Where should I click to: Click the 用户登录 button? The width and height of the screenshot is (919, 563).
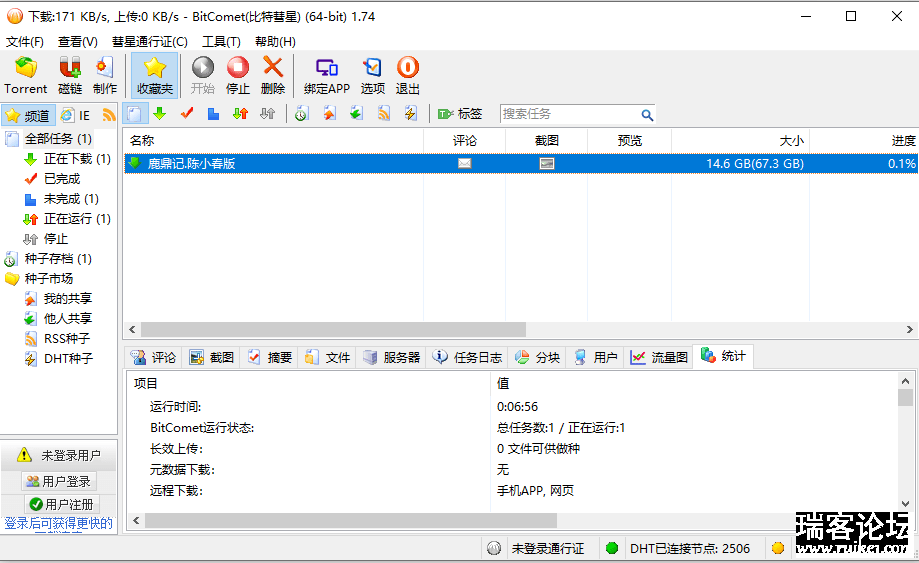[59, 482]
